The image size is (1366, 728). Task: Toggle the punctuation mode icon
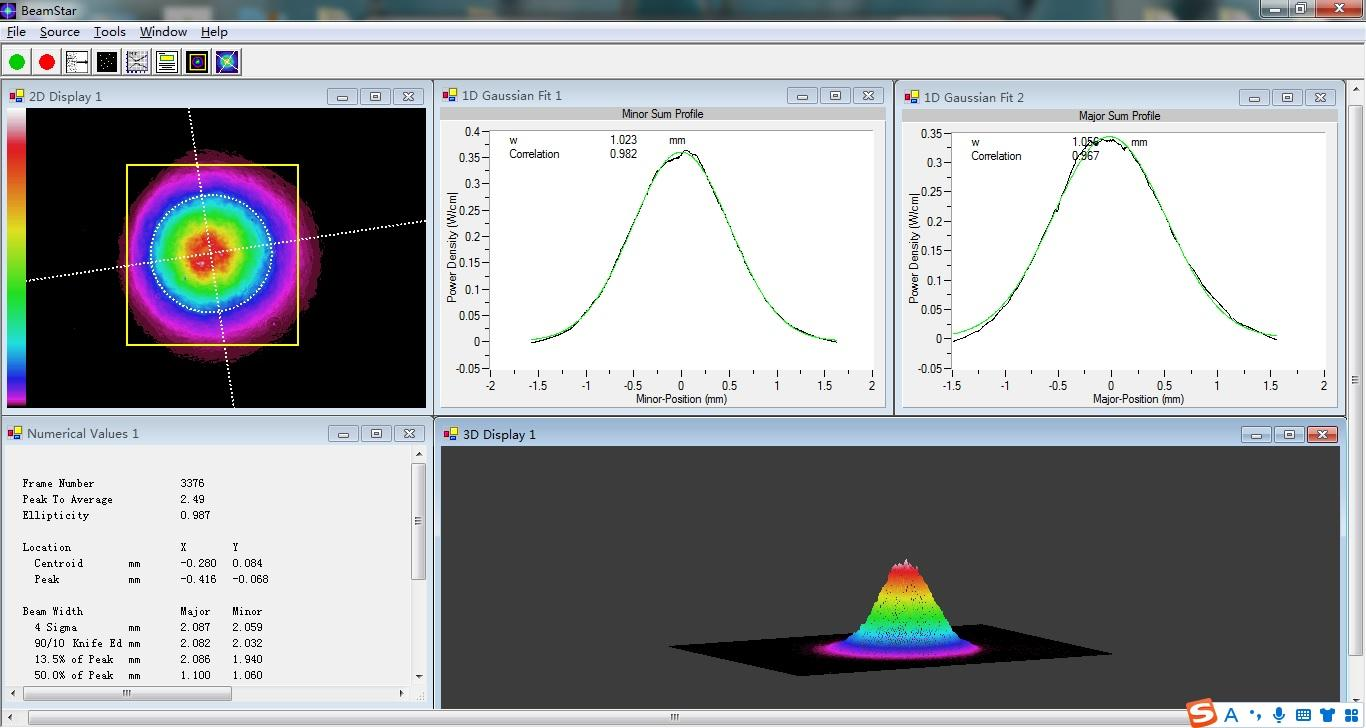(x=1255, y=714)
